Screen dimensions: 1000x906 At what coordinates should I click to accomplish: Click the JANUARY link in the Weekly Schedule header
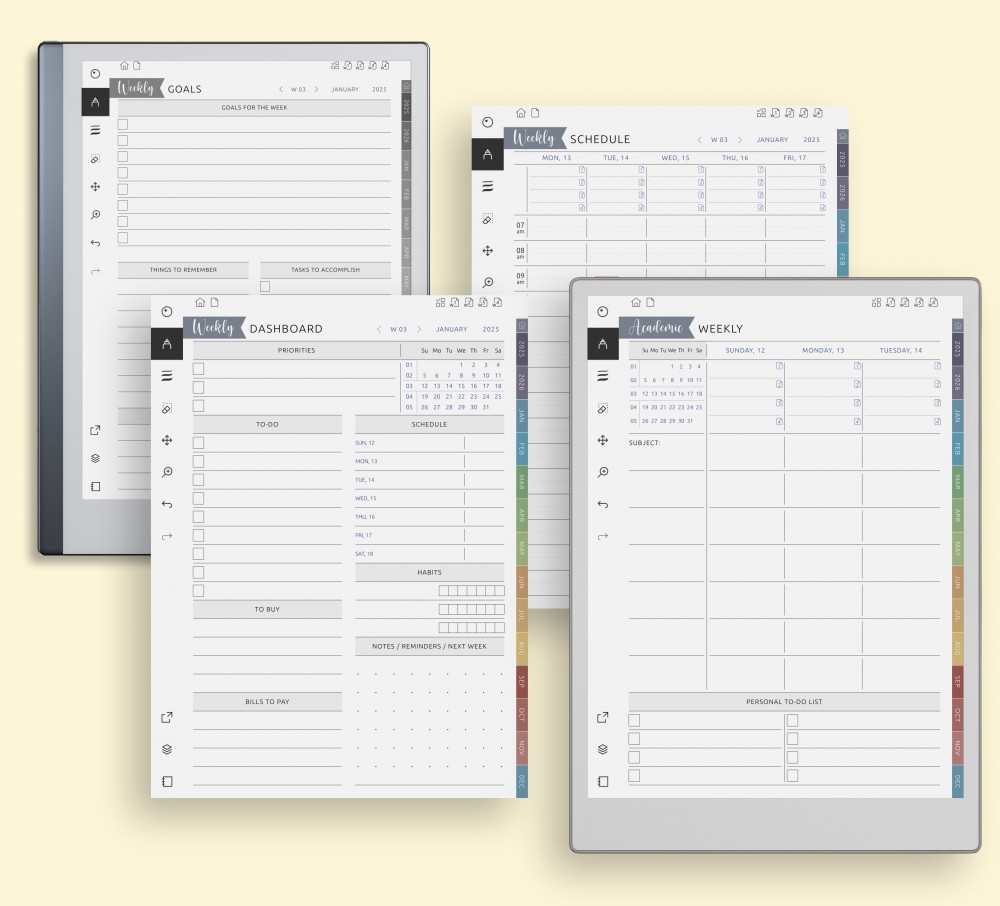pos(772,140)
